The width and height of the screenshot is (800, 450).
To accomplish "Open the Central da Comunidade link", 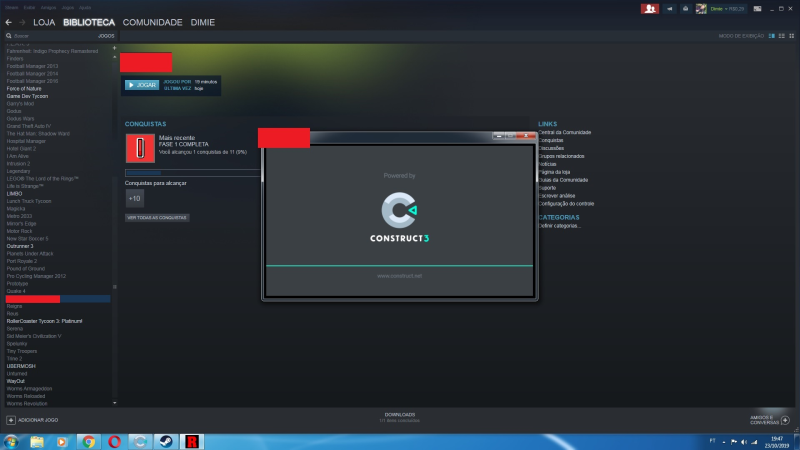I will coord(565,133).
